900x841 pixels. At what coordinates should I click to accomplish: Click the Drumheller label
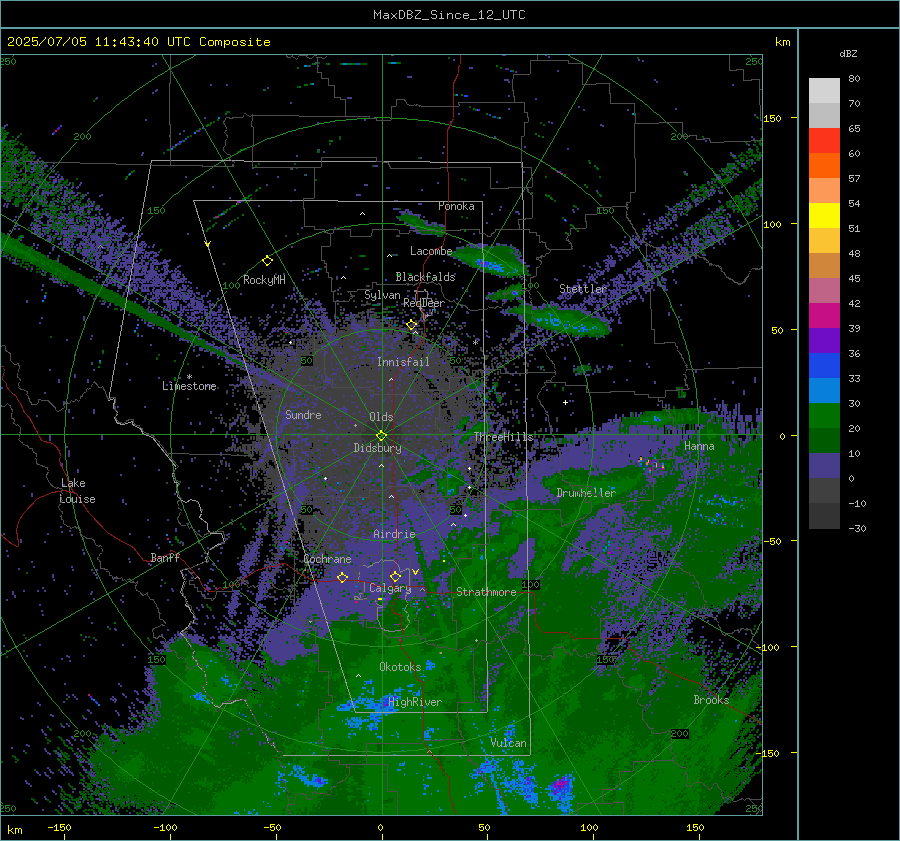coord(586,493)
